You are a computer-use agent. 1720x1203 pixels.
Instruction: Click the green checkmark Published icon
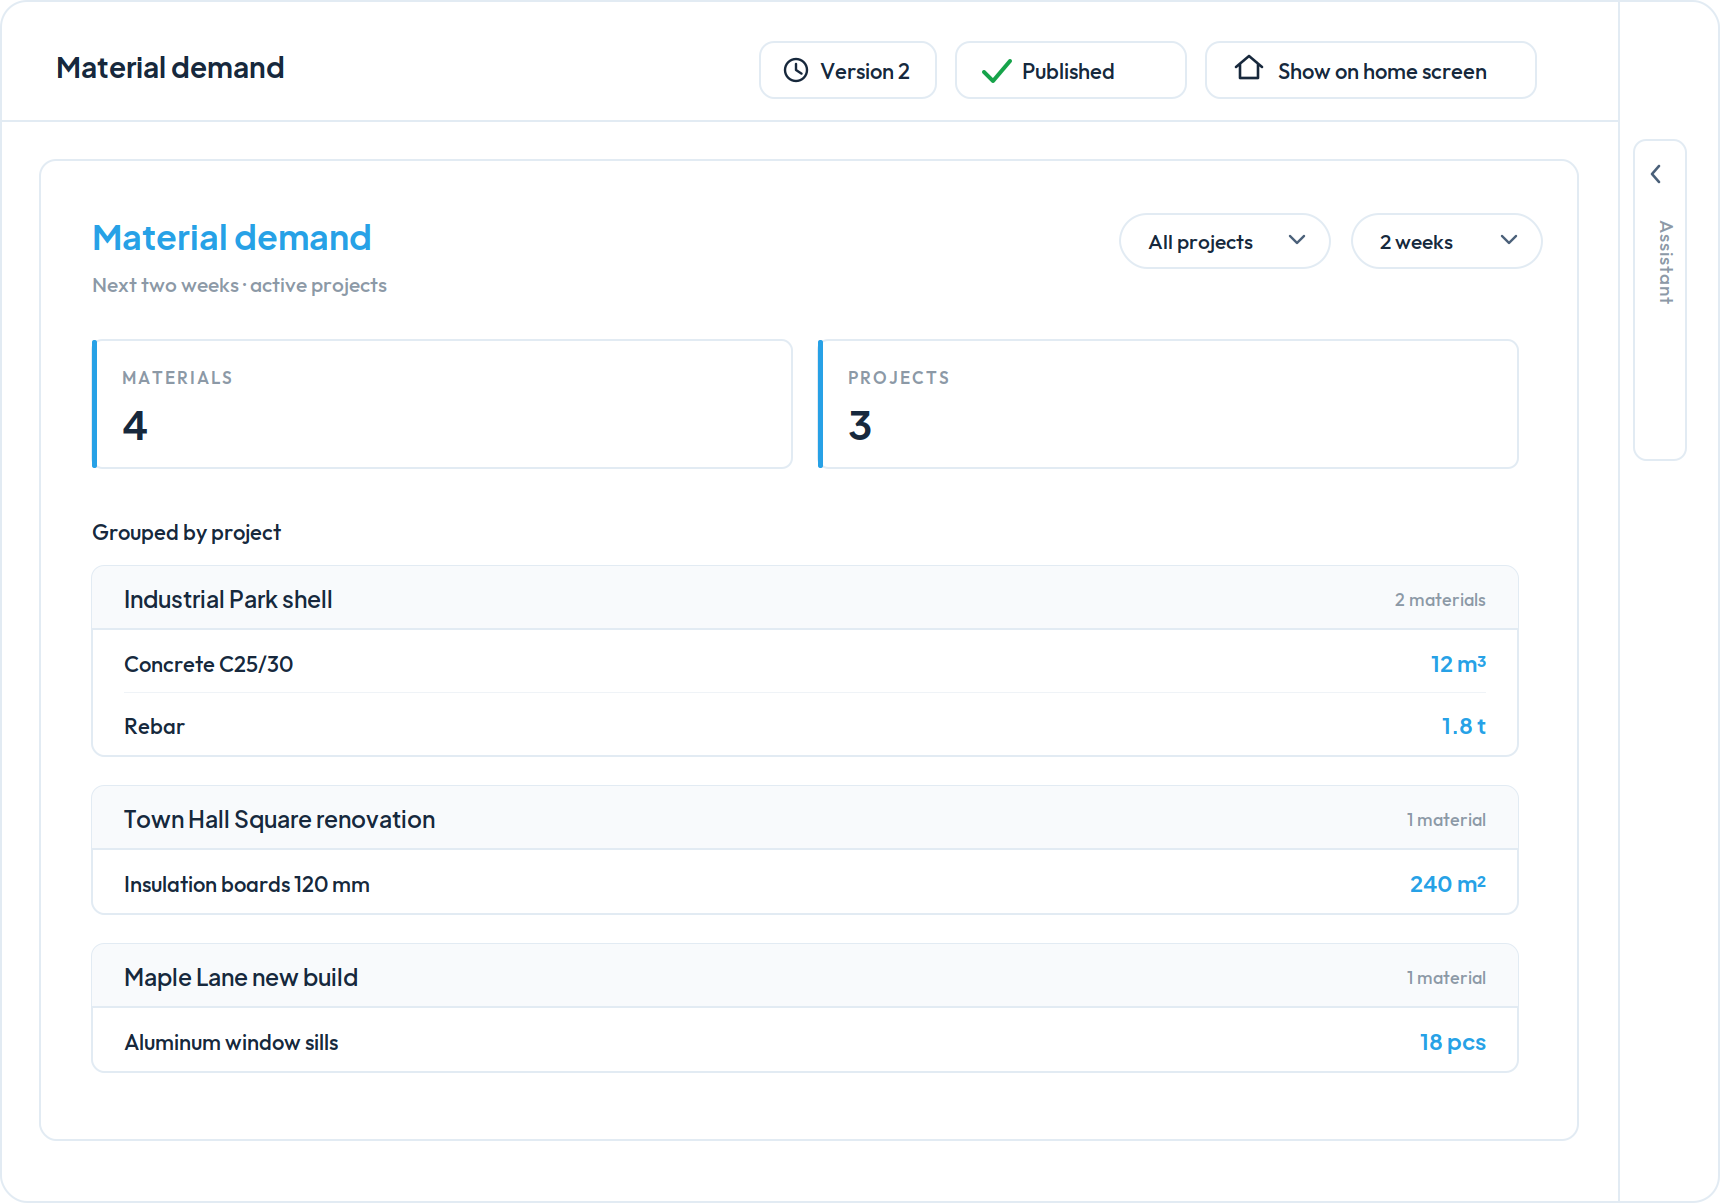[x=997, y=71]
